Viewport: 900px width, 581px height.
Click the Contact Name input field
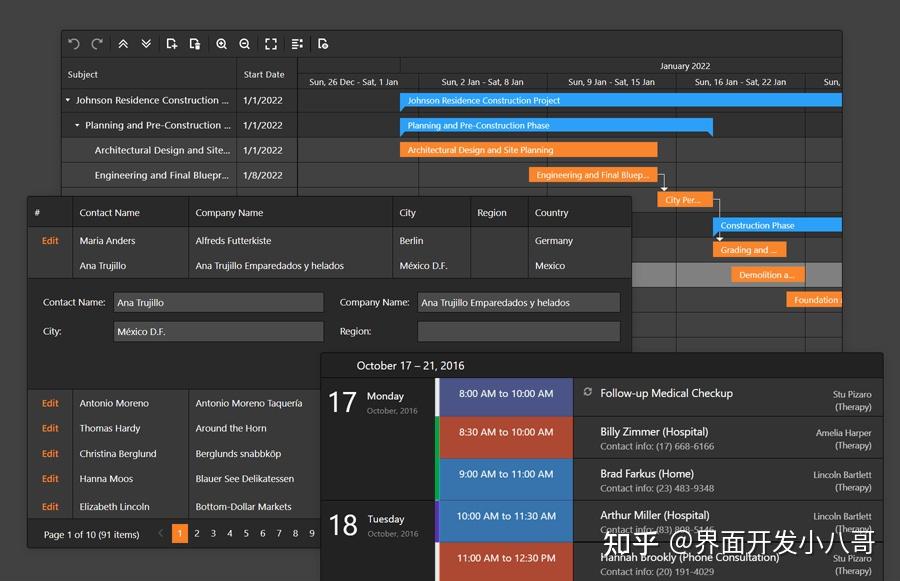click(x=219, y=303)
